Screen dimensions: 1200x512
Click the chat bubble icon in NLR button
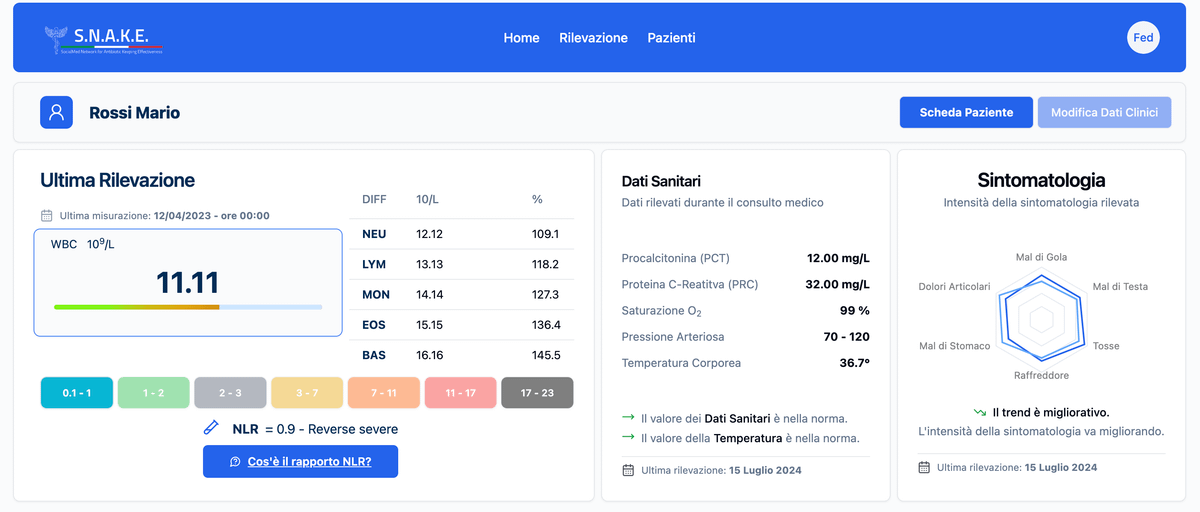235,461
